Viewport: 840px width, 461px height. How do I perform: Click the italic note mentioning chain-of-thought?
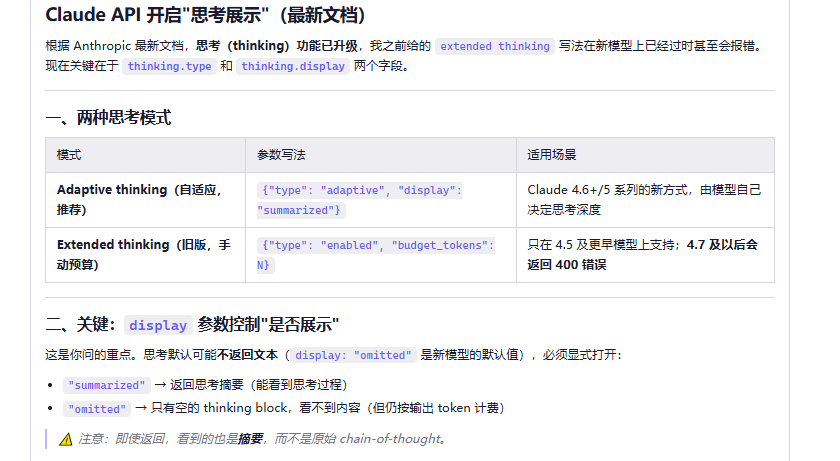(262, 439)
